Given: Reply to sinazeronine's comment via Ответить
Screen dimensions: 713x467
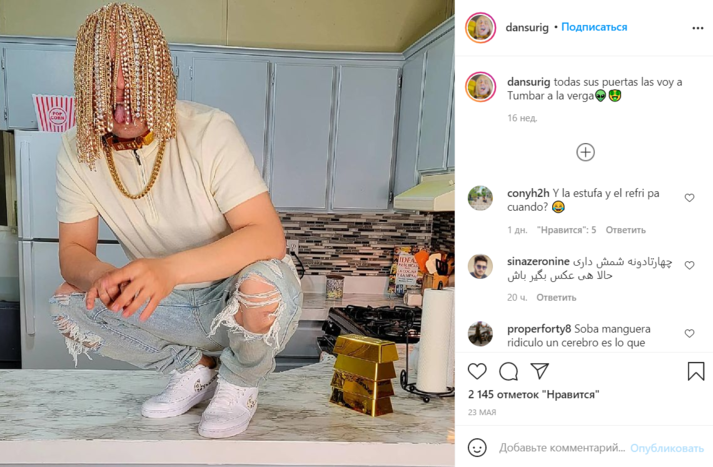Looking at the screenshot, I should pyautogui.click(x=556, y=298).
